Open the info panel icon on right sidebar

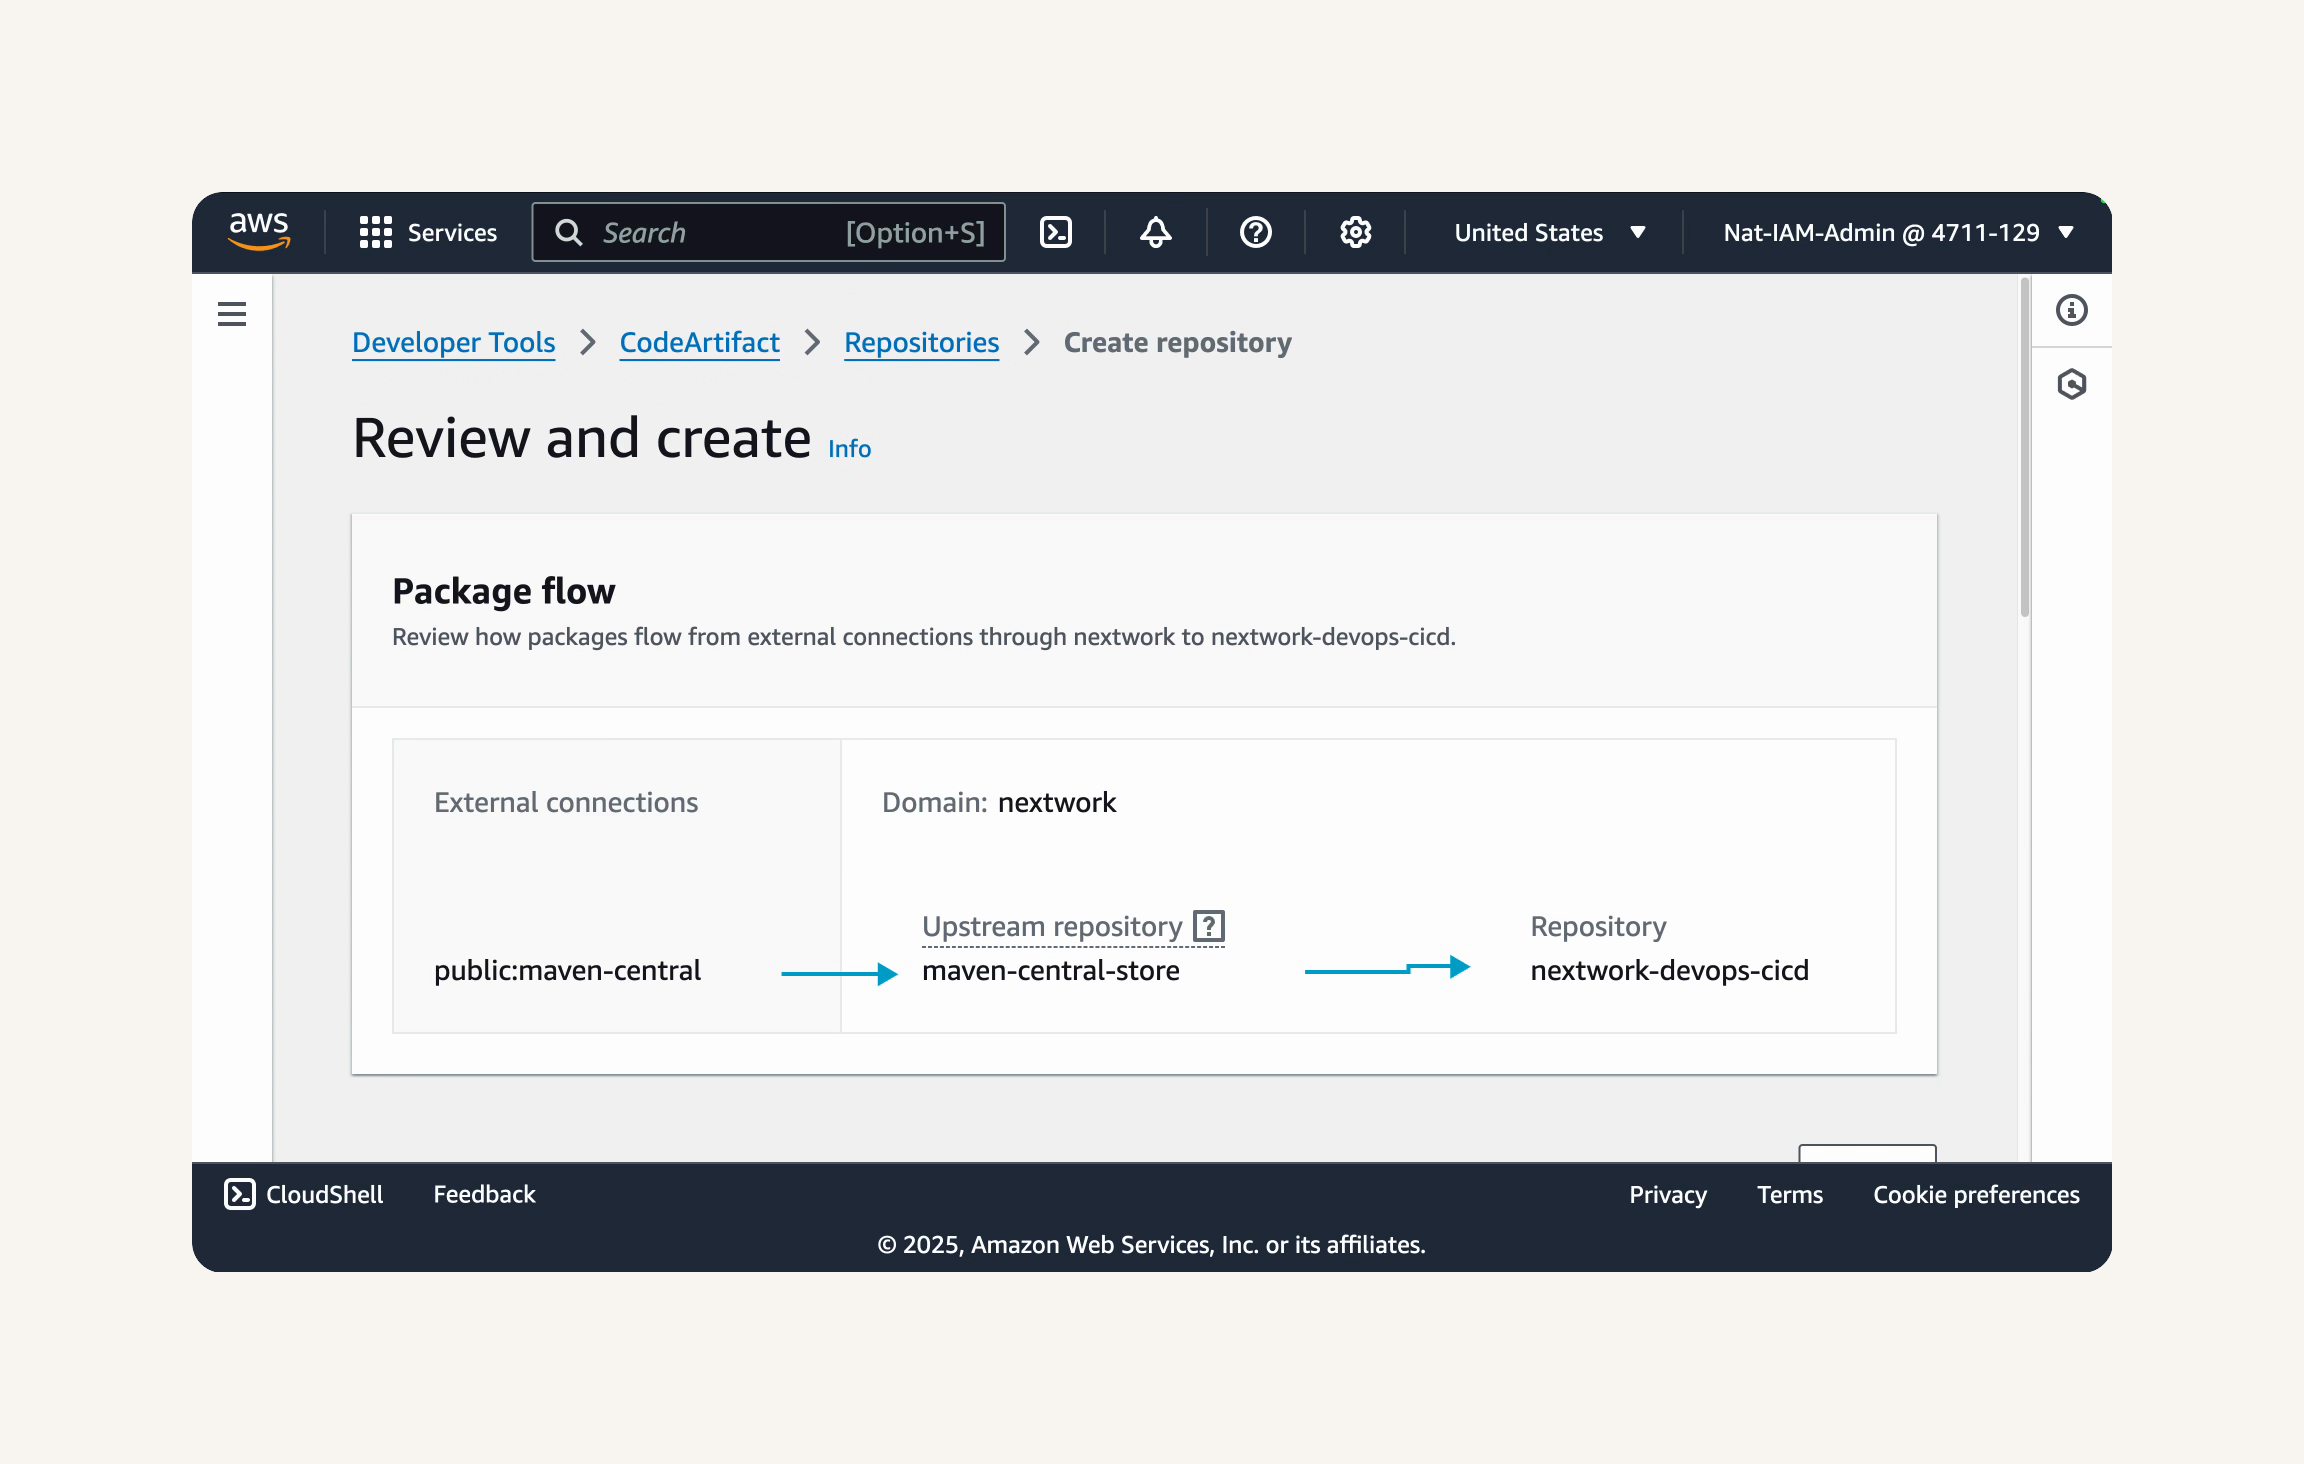click(2072, 310)
